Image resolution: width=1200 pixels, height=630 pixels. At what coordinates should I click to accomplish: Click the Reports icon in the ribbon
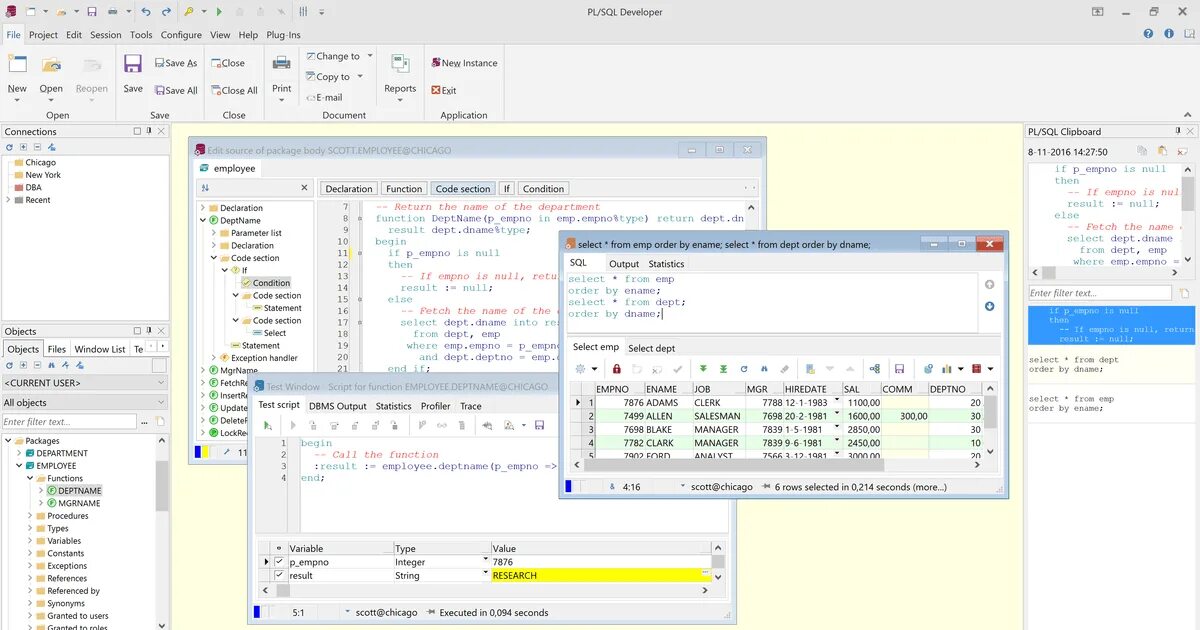tap(400, 64)
